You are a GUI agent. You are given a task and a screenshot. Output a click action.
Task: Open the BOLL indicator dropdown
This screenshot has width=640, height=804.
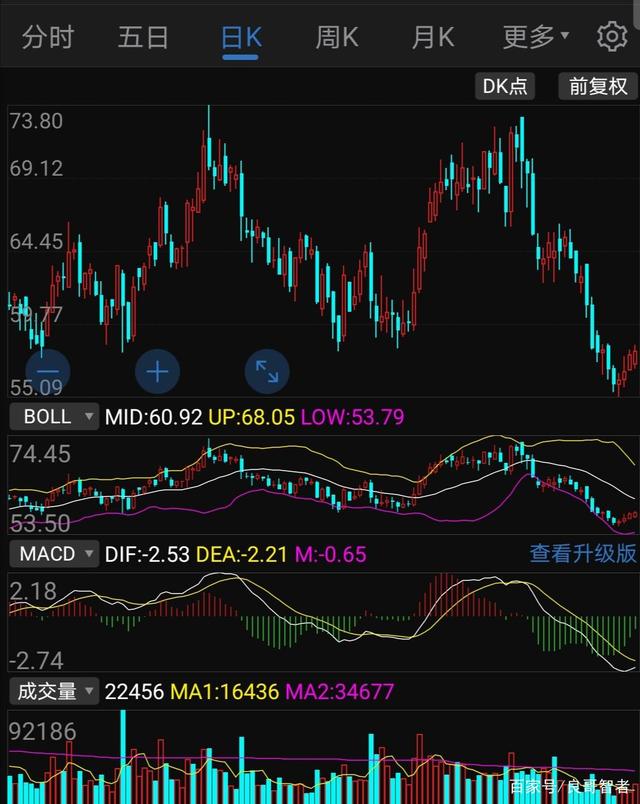[54, 416]
